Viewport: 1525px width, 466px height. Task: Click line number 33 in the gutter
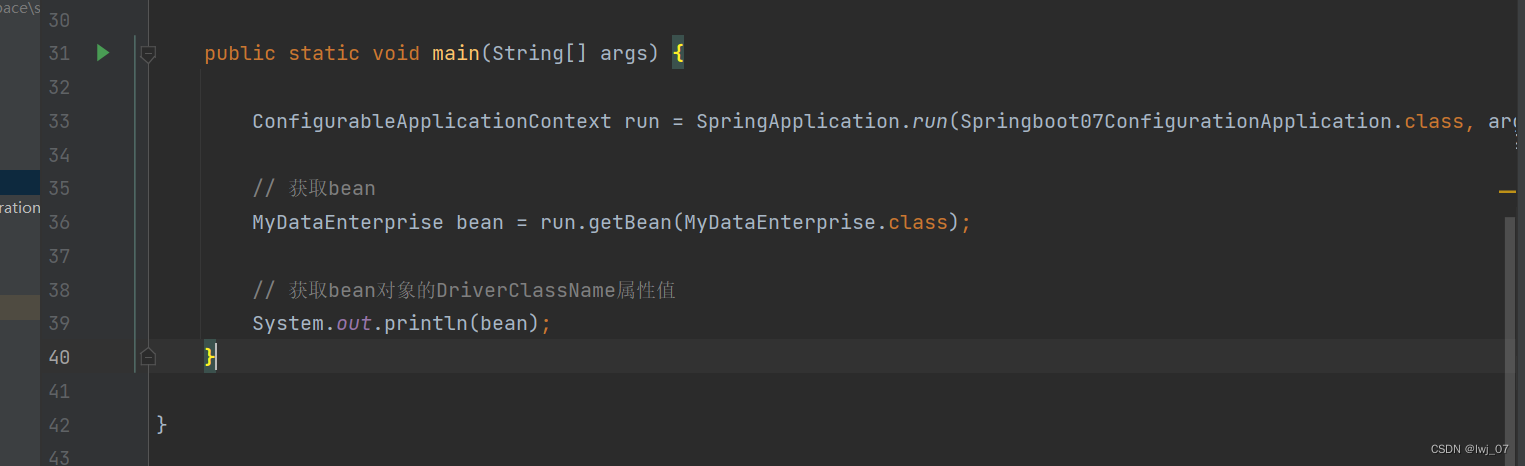[x=59, y=121]
